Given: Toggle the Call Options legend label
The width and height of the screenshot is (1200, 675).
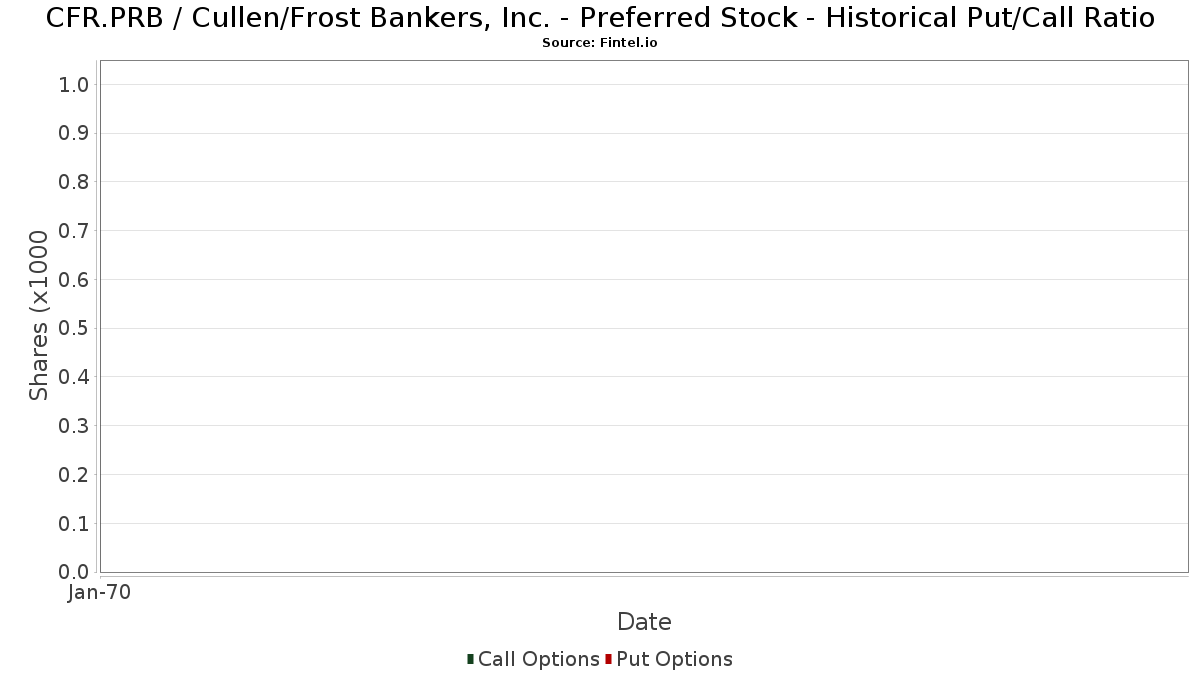Looking at the screenshot, I should (x=539, y=659).
